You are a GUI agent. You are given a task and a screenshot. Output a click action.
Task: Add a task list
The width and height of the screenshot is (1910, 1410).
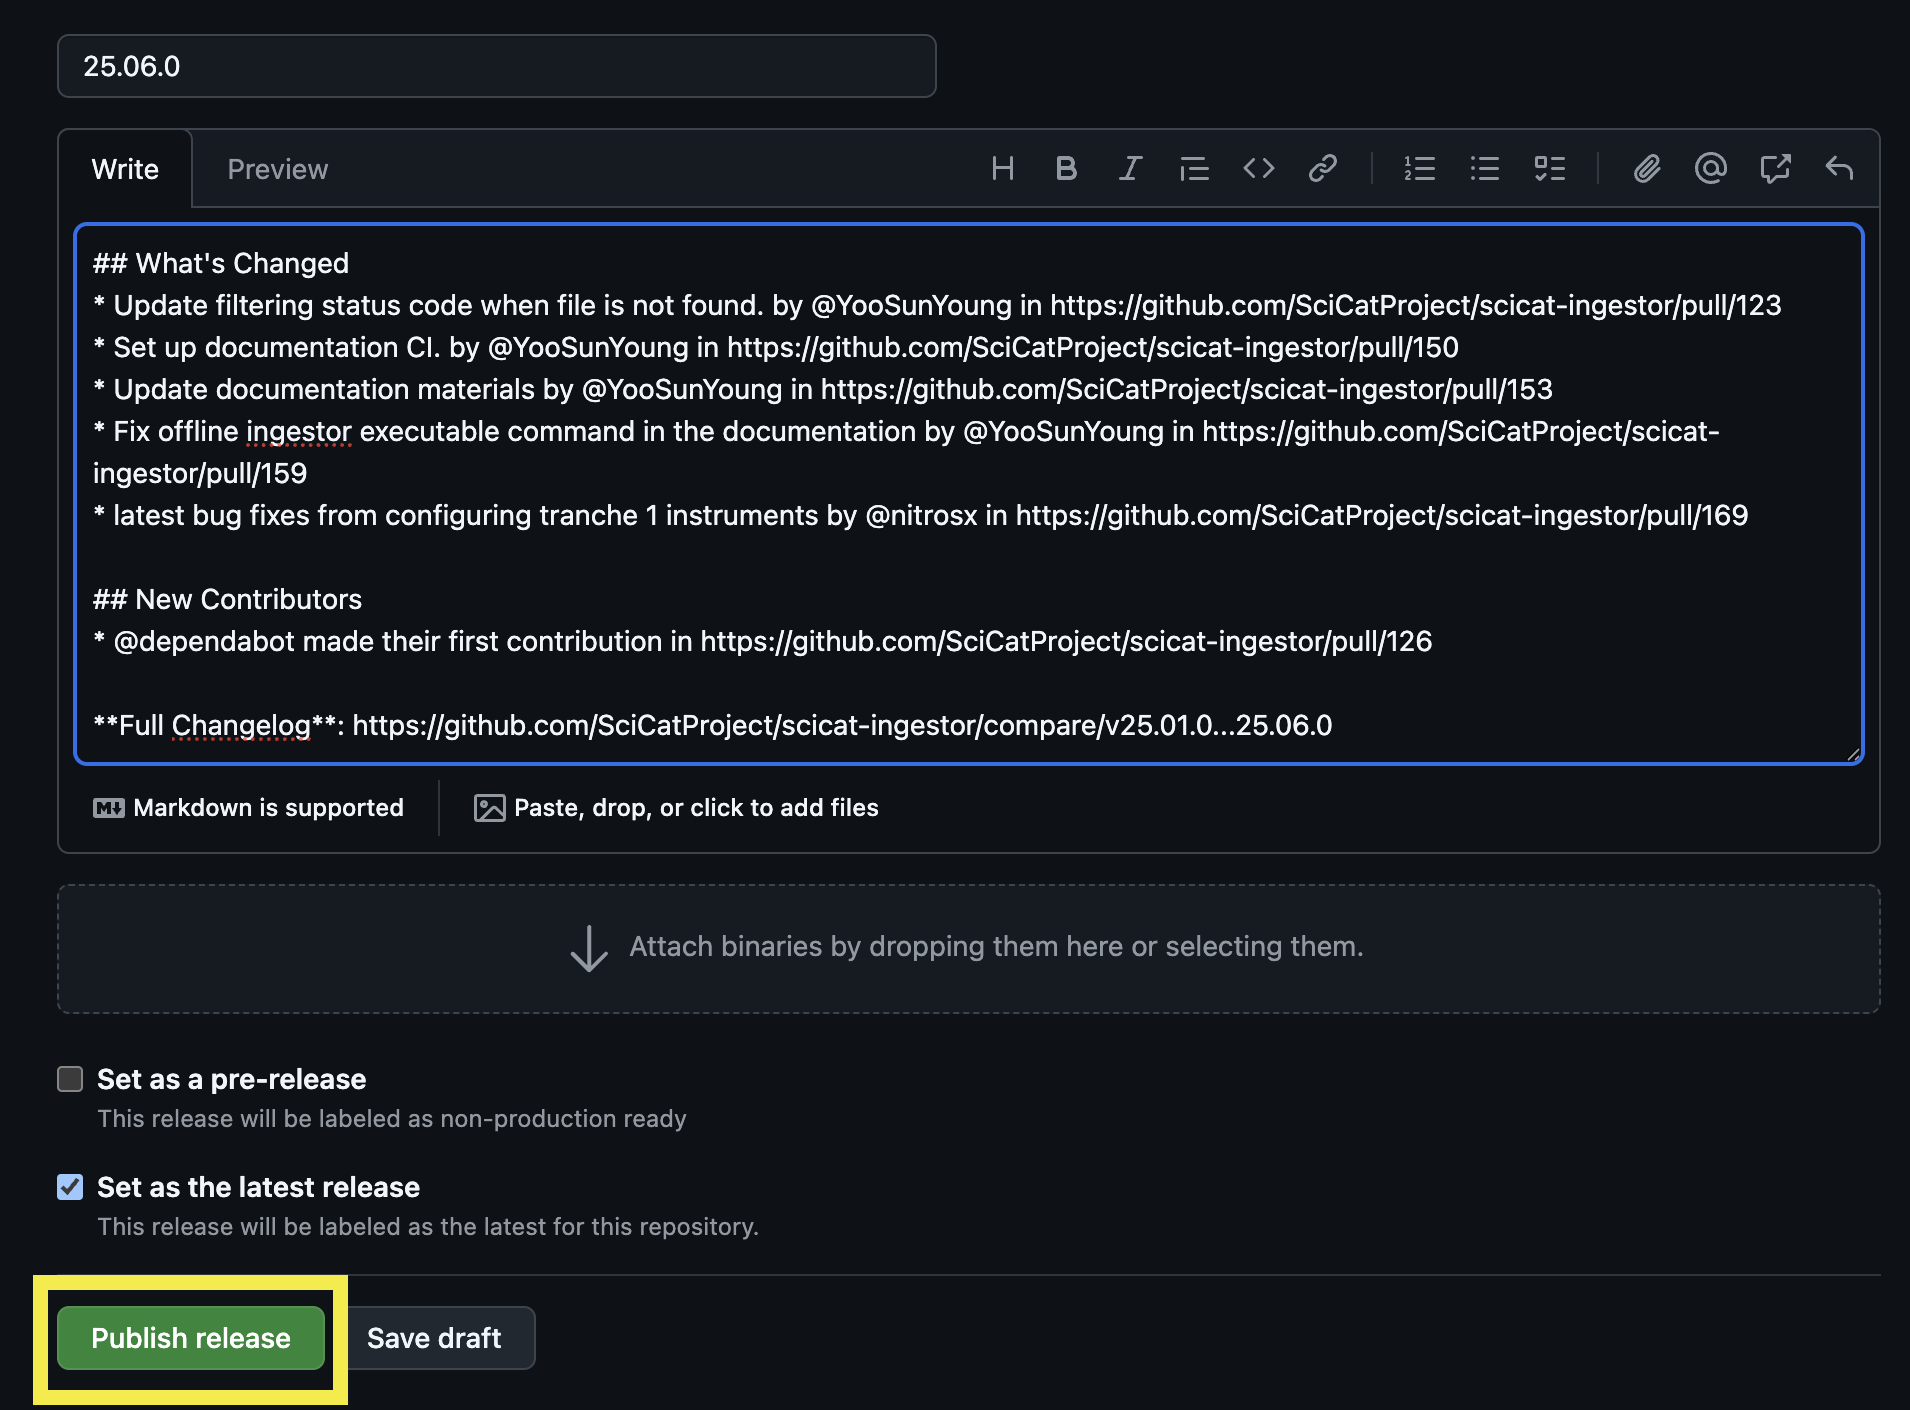click(x=1549, y=169)
